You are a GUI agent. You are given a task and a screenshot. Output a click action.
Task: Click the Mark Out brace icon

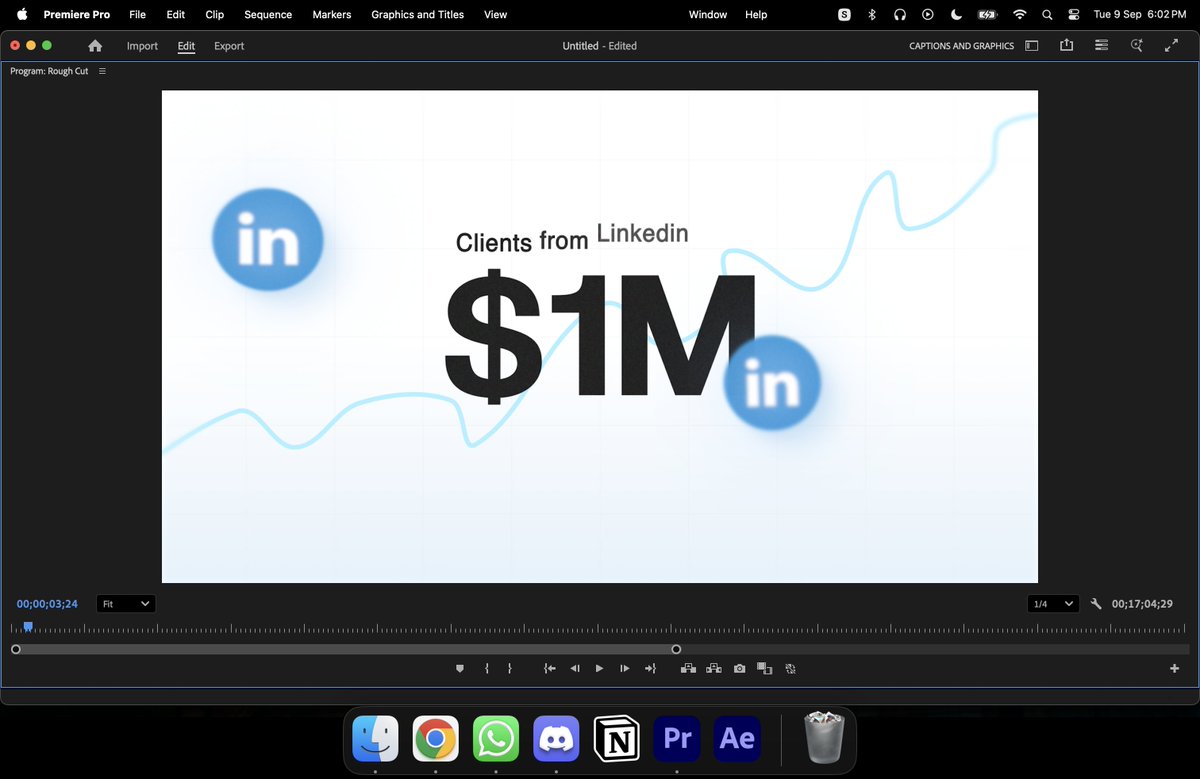(509, 668)
